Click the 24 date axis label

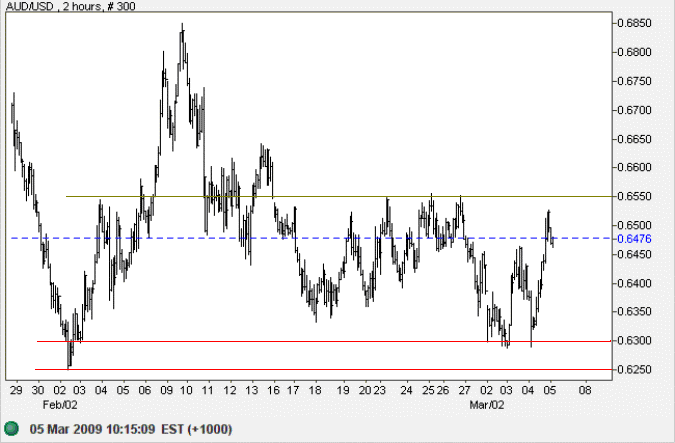pyautogui.click(x=406, y=390)
